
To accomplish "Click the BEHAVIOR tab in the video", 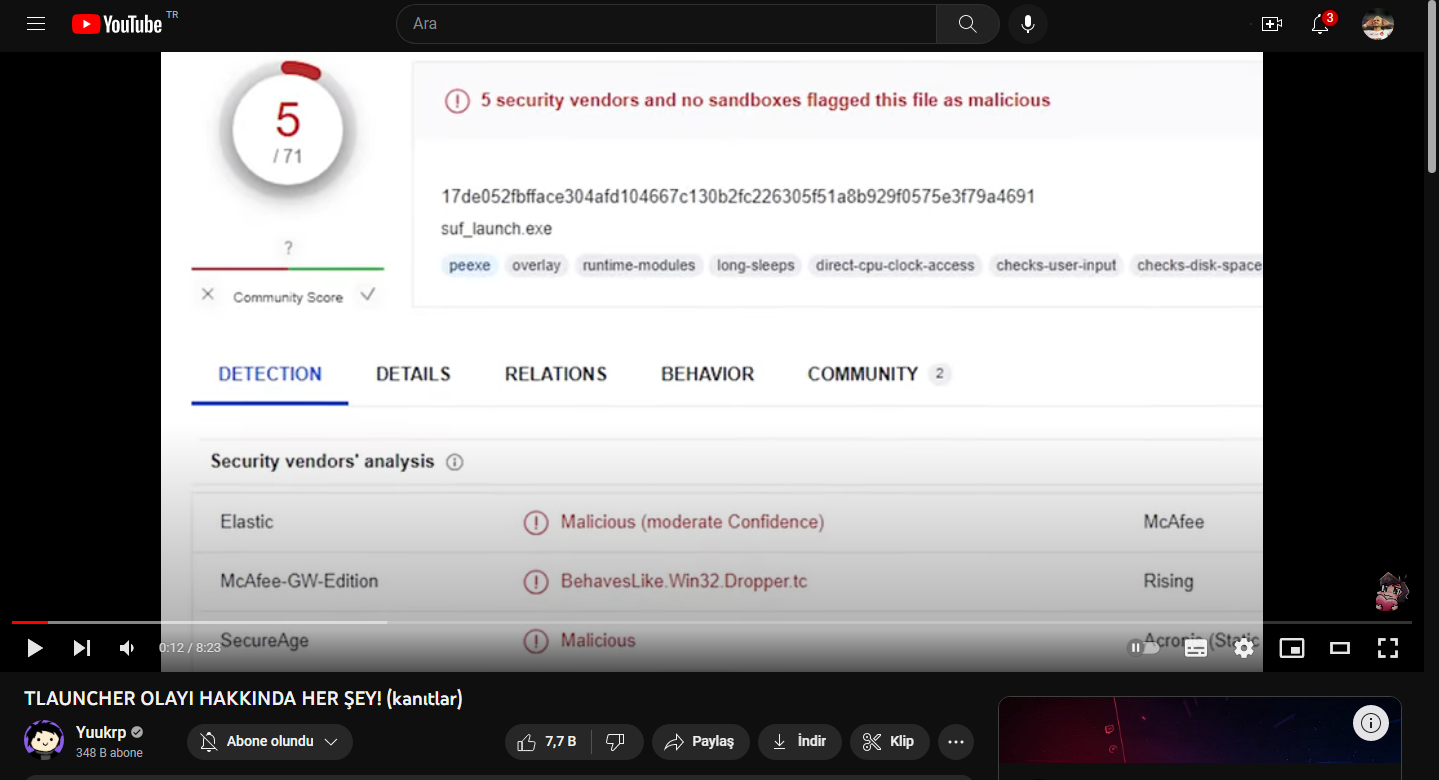I will click(708, 374).
